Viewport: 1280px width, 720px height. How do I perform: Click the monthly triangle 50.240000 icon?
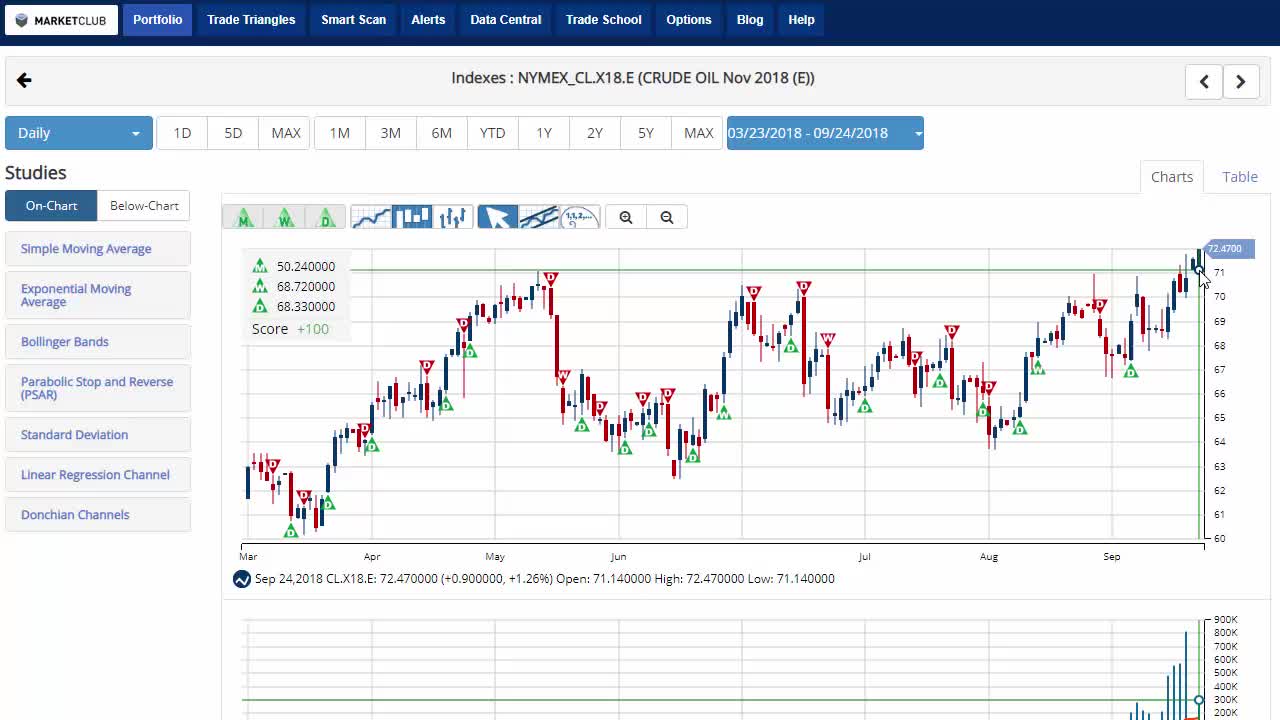click(x=260, y=266)
